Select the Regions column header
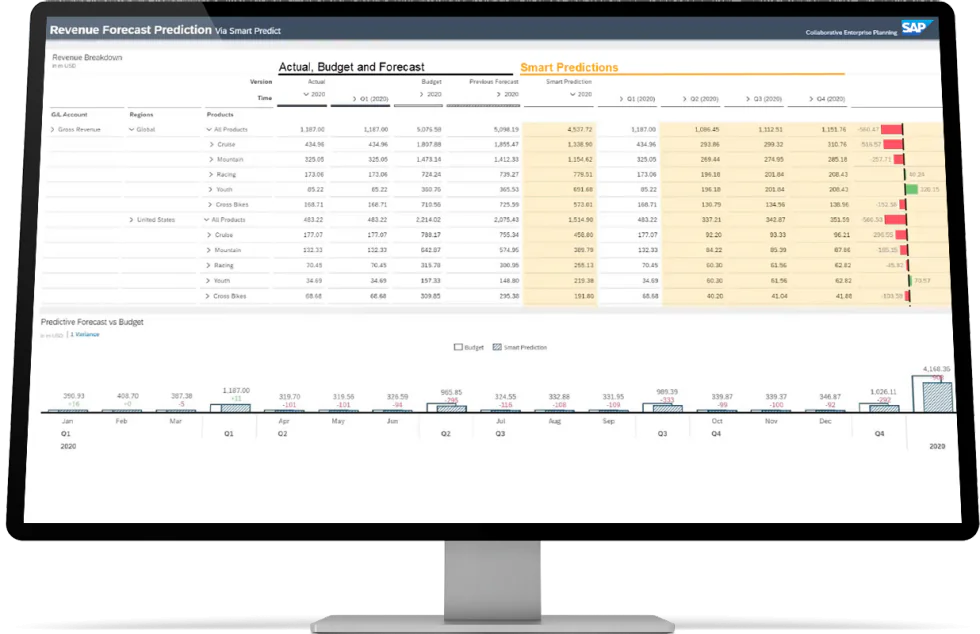This screenshot has height=634, width=980. (x=141, y=114)
